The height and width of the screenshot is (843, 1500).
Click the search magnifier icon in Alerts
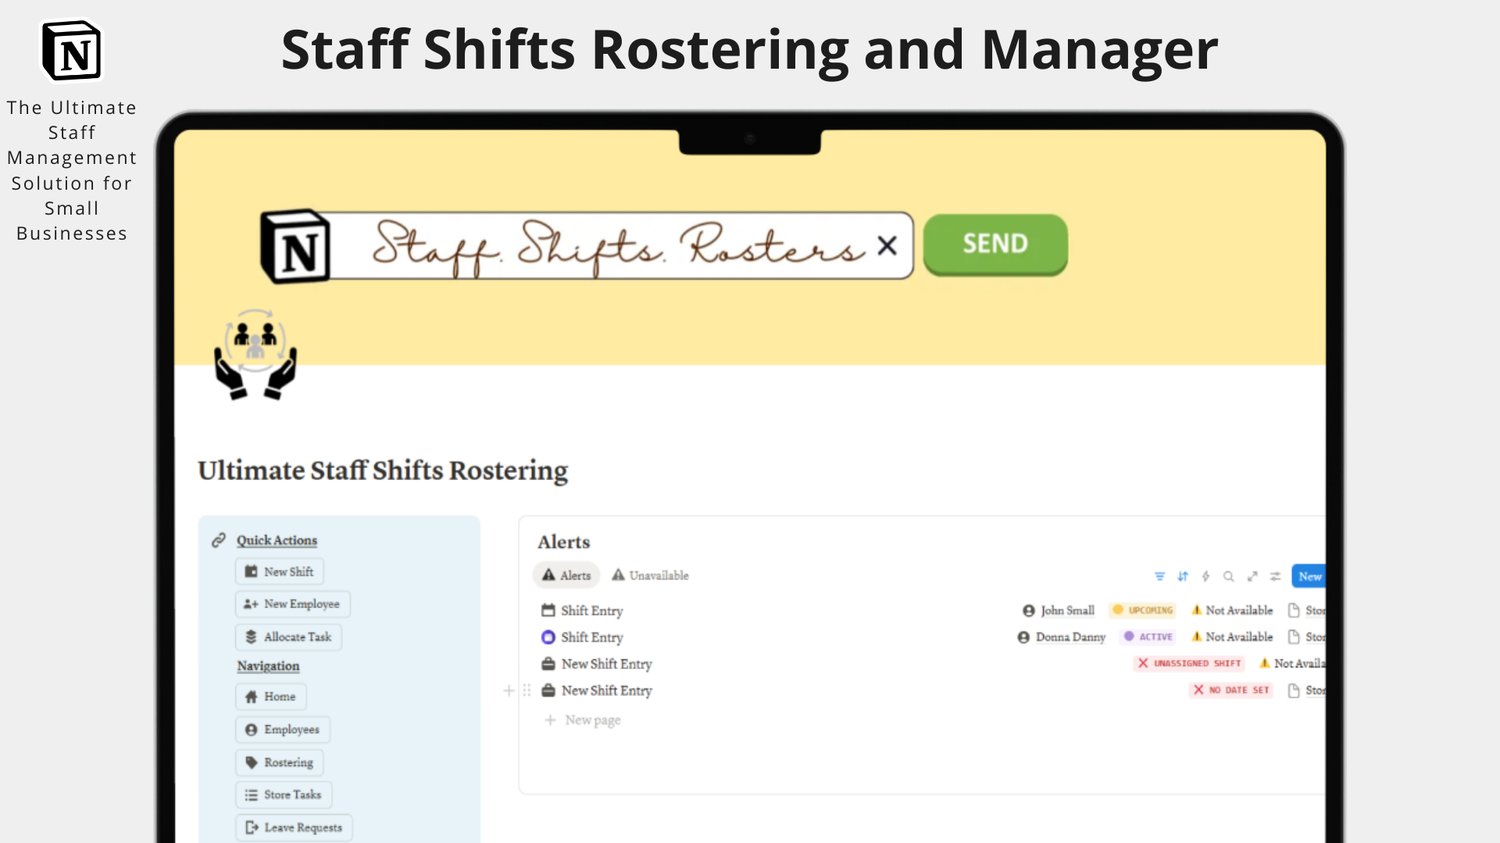(x=1229, y=576)
